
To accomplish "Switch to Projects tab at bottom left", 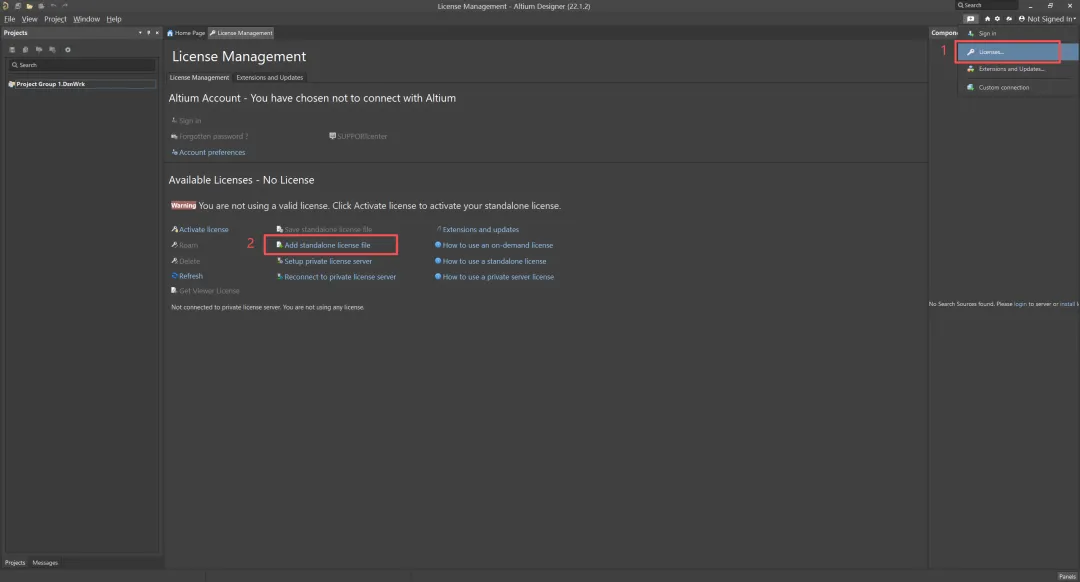I will (x=14, y=563).
